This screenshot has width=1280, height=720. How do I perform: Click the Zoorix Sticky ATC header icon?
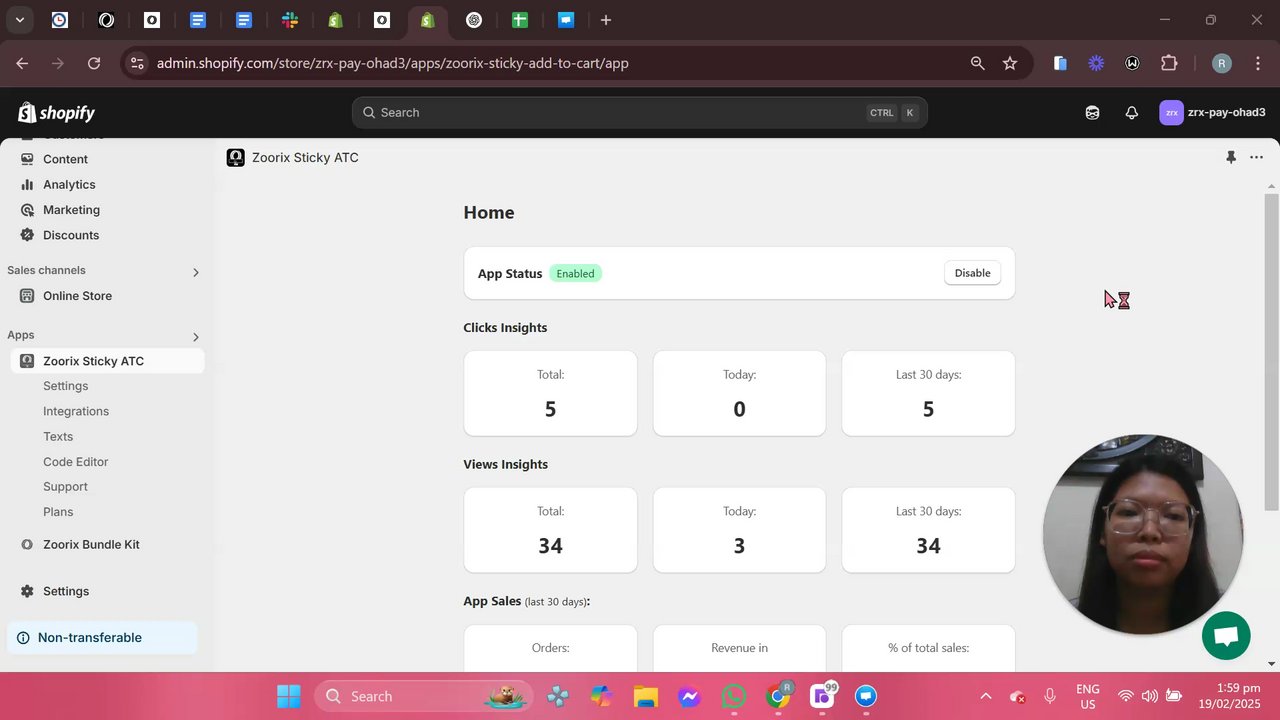coord(236,157)
